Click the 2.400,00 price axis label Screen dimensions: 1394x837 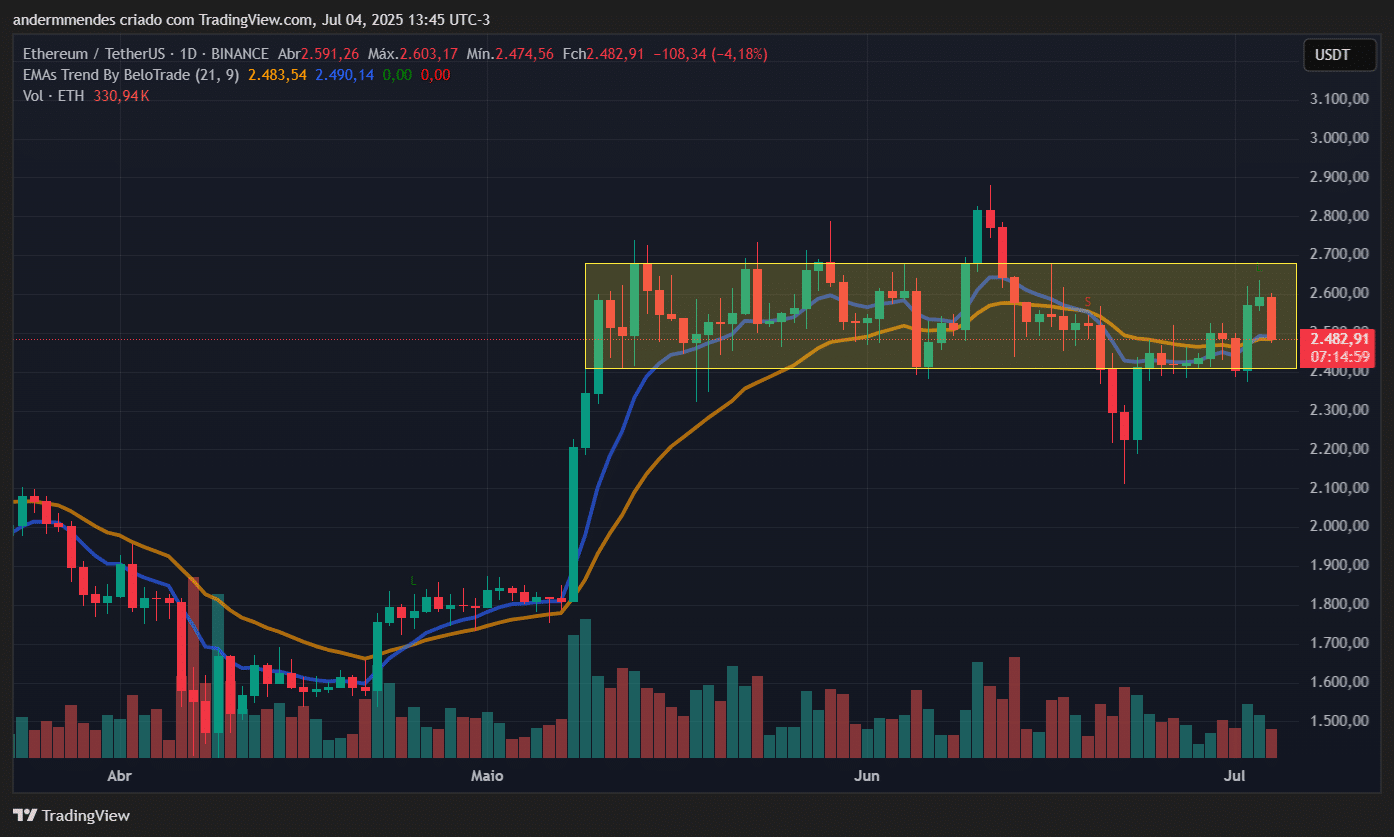pyautogui.click(x=1337, y=371)
